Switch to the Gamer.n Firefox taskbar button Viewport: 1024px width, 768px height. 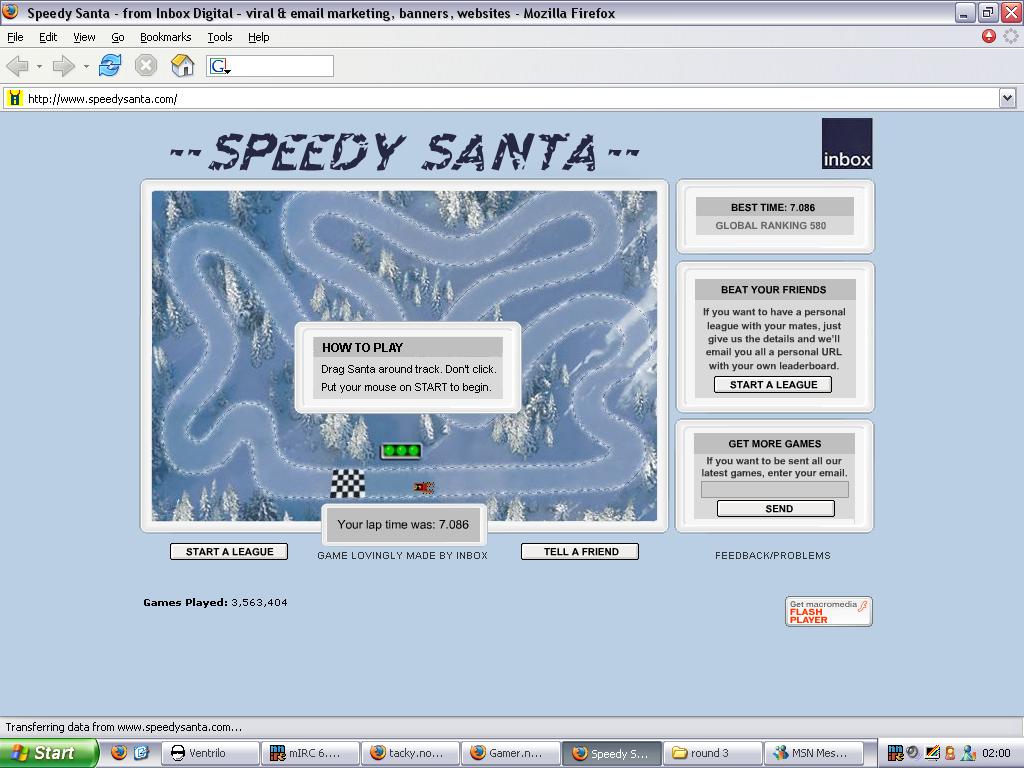tap(510, 753)
